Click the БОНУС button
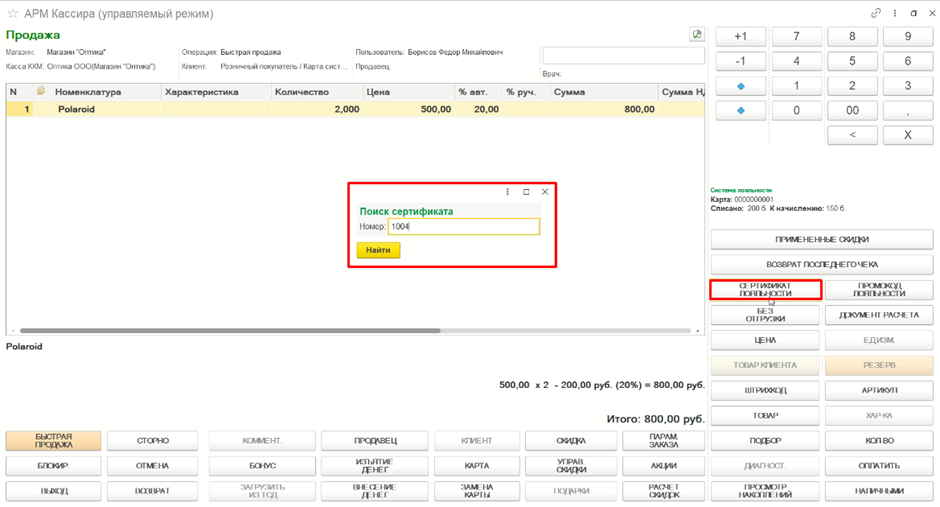The image size is (940, 507). coord(263,466)
